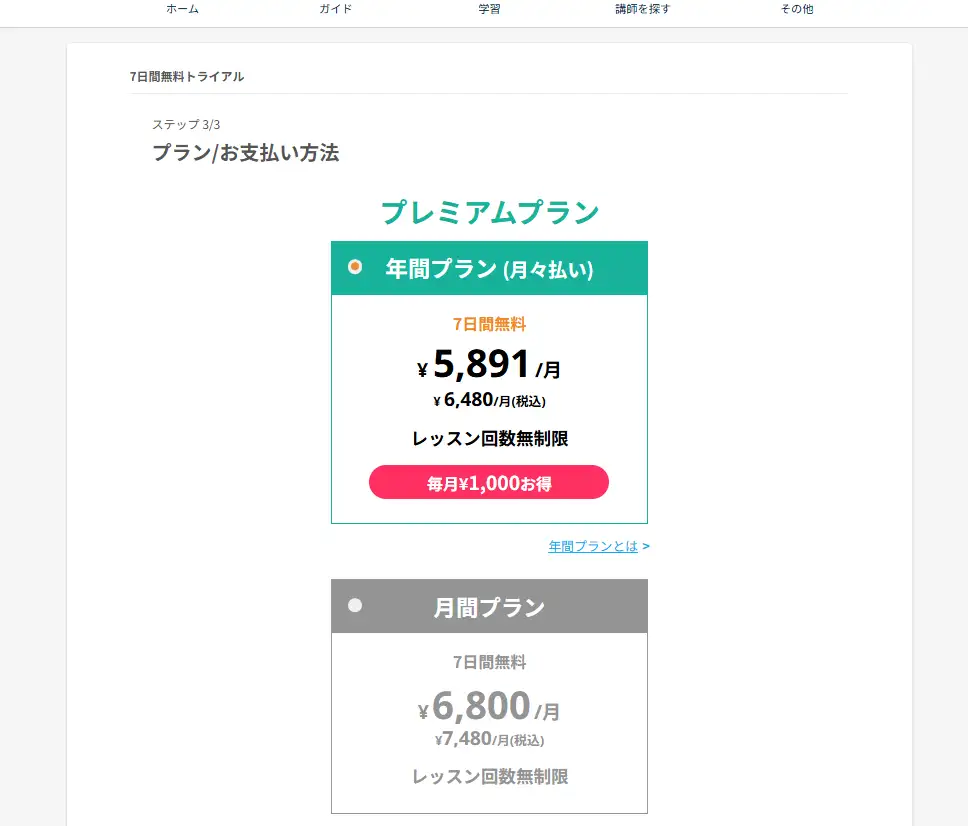Click the プレミアムプラン heading
This screenshot has height=826, width=968.
pos(489,213)
